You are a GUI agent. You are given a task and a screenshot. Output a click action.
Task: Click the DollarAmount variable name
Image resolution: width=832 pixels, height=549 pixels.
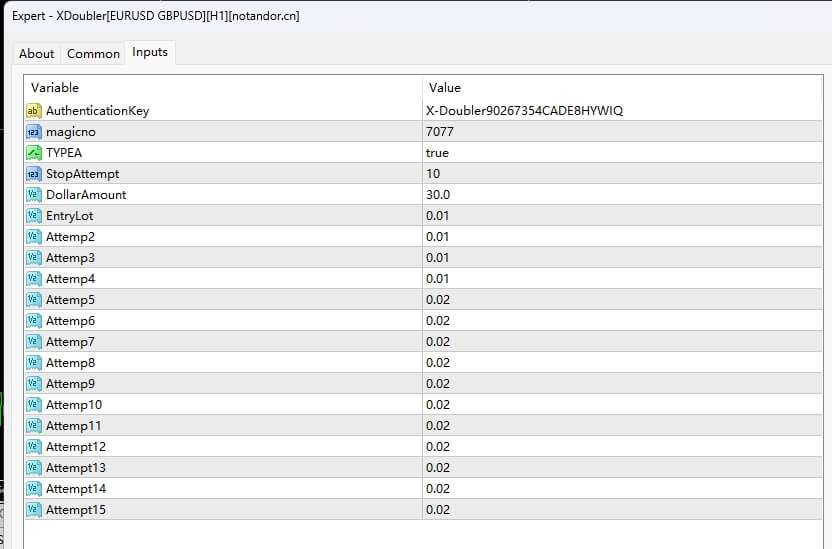coord(86,195)
